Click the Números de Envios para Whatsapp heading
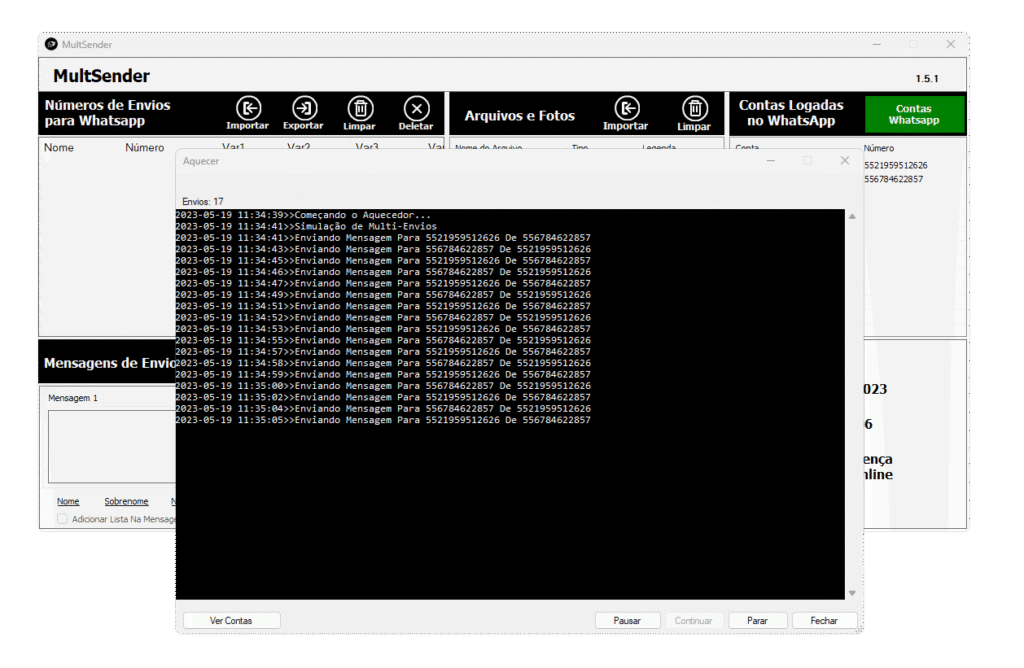This screenshot has height=668, width=1024. click(108, 113)
